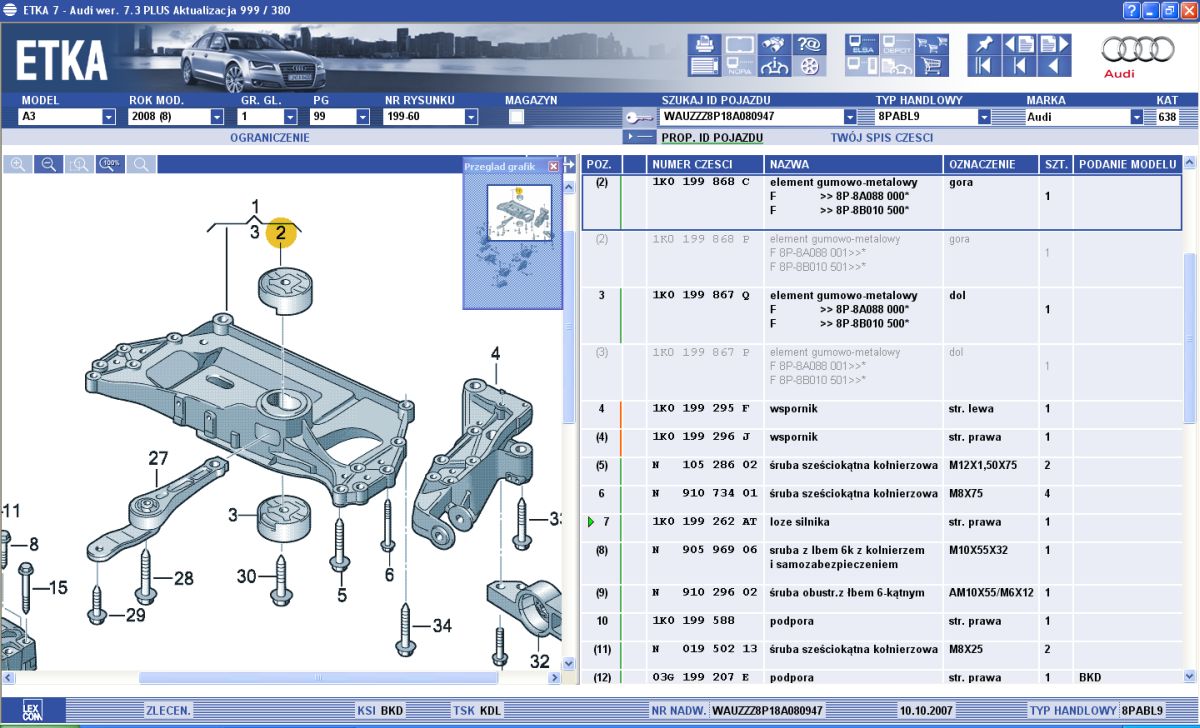Click the OGRANICZENIE link
The image size is (1200, 728).
pyautogui.click(x=270, y=138)
